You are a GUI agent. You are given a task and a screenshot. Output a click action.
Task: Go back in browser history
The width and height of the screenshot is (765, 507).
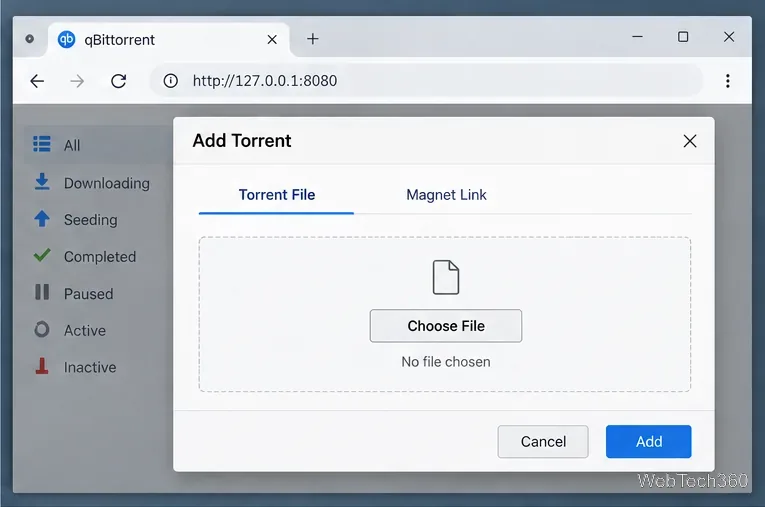pos(37,81)
